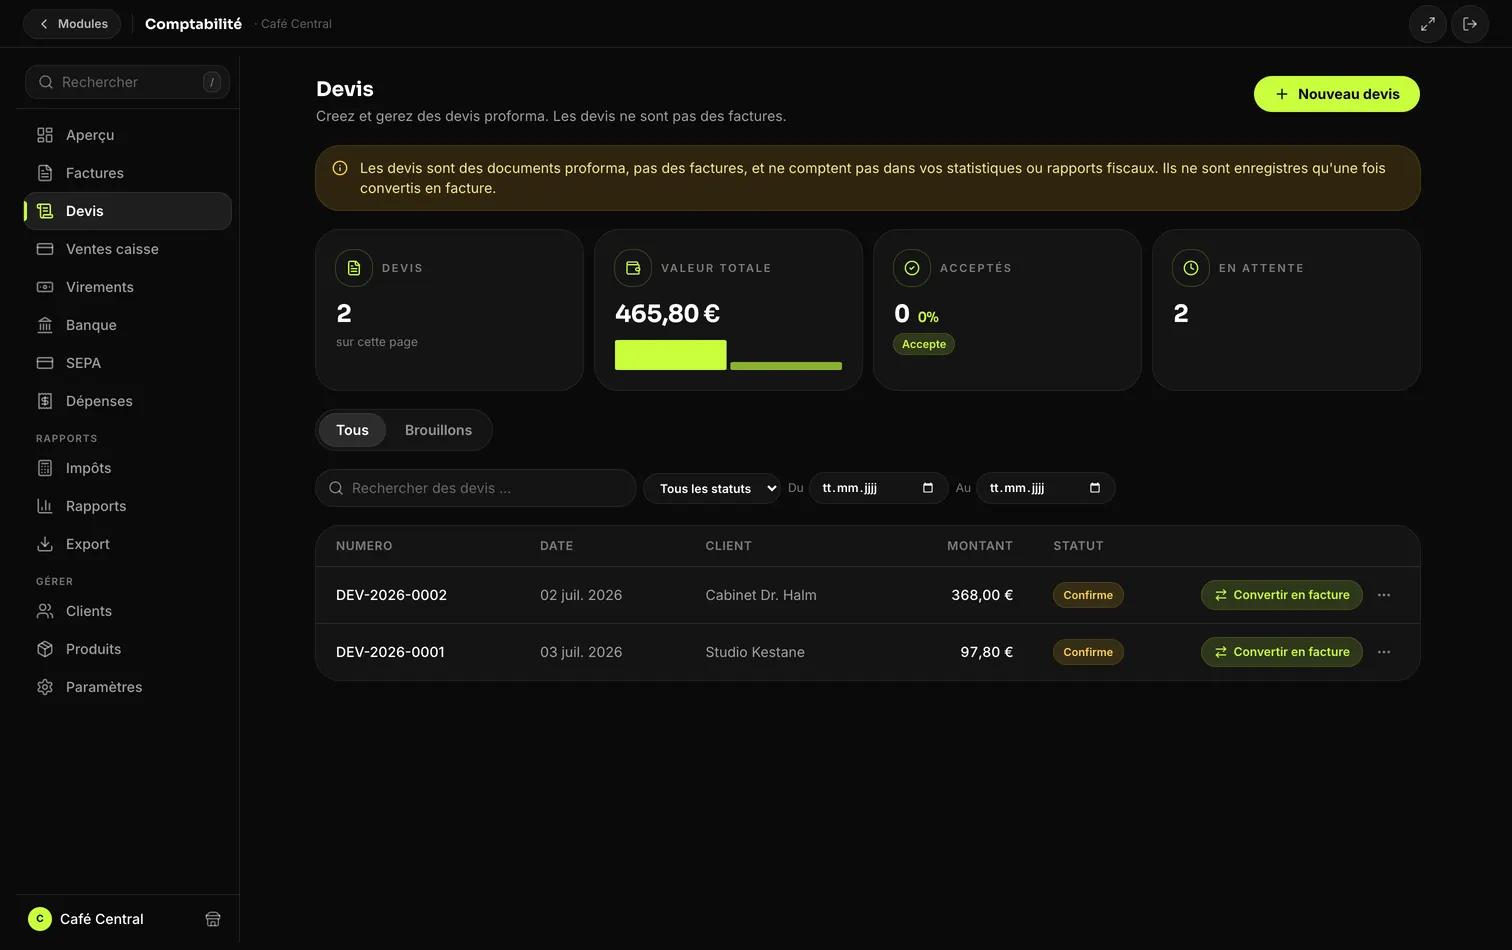The height and width of the screenshot is (950, 1512).
Task: Open calendar picker of the Du date
Action: 928,488
